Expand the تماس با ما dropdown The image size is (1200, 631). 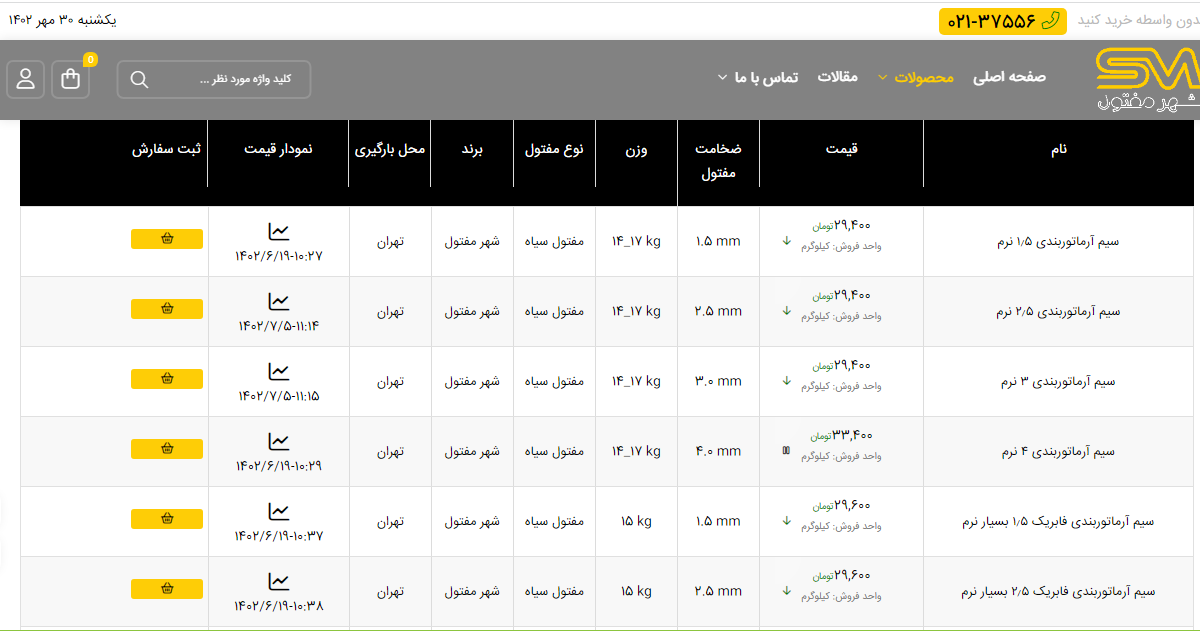click(758, 78)
